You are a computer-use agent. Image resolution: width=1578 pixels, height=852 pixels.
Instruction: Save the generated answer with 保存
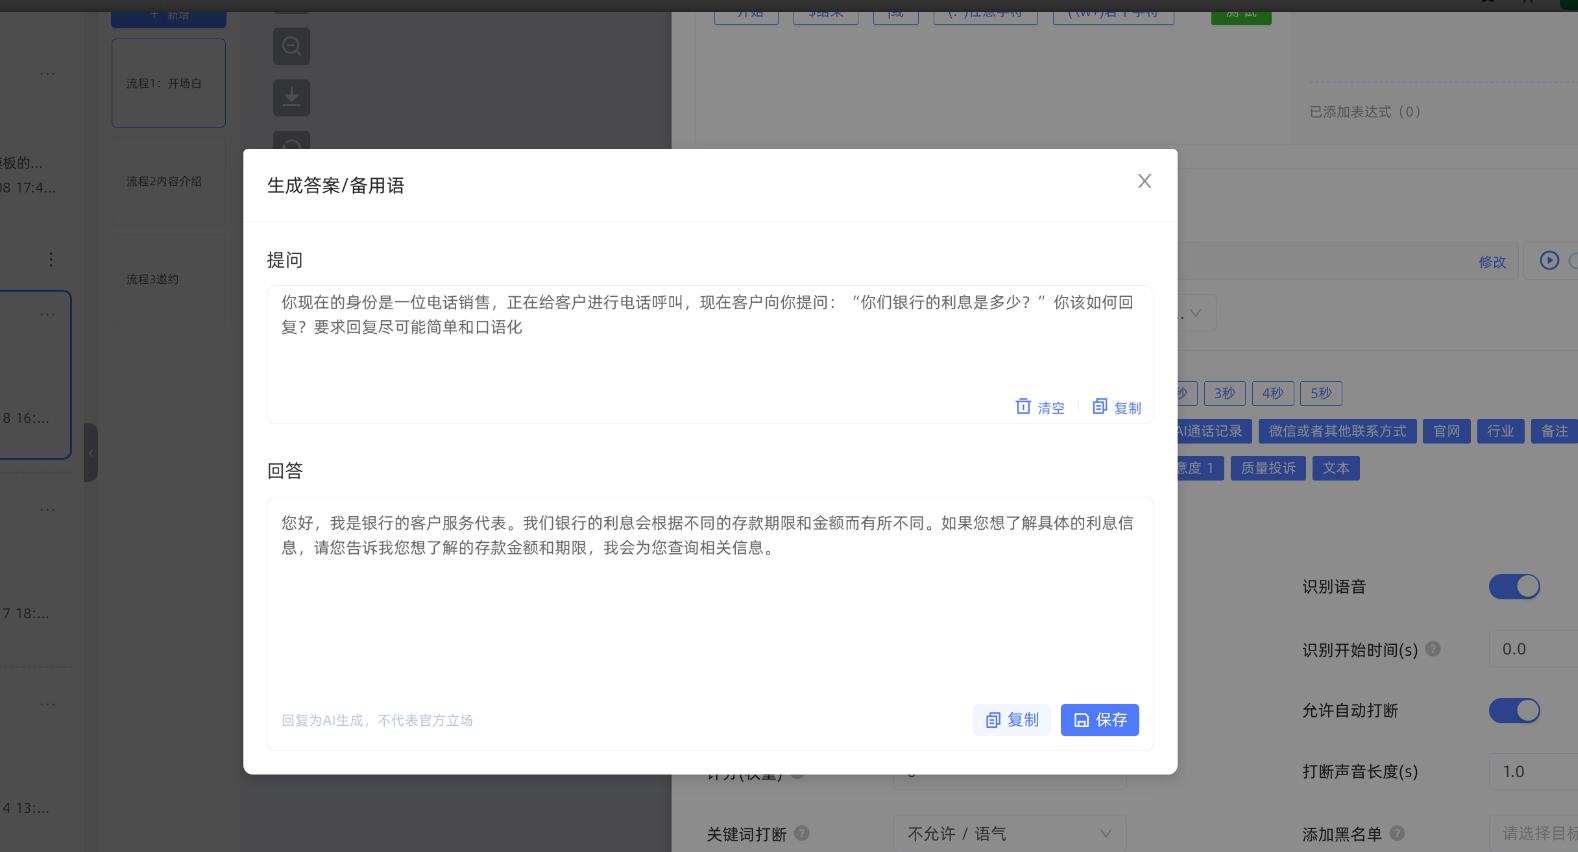pyautogui.click(x=1099, y=720)
